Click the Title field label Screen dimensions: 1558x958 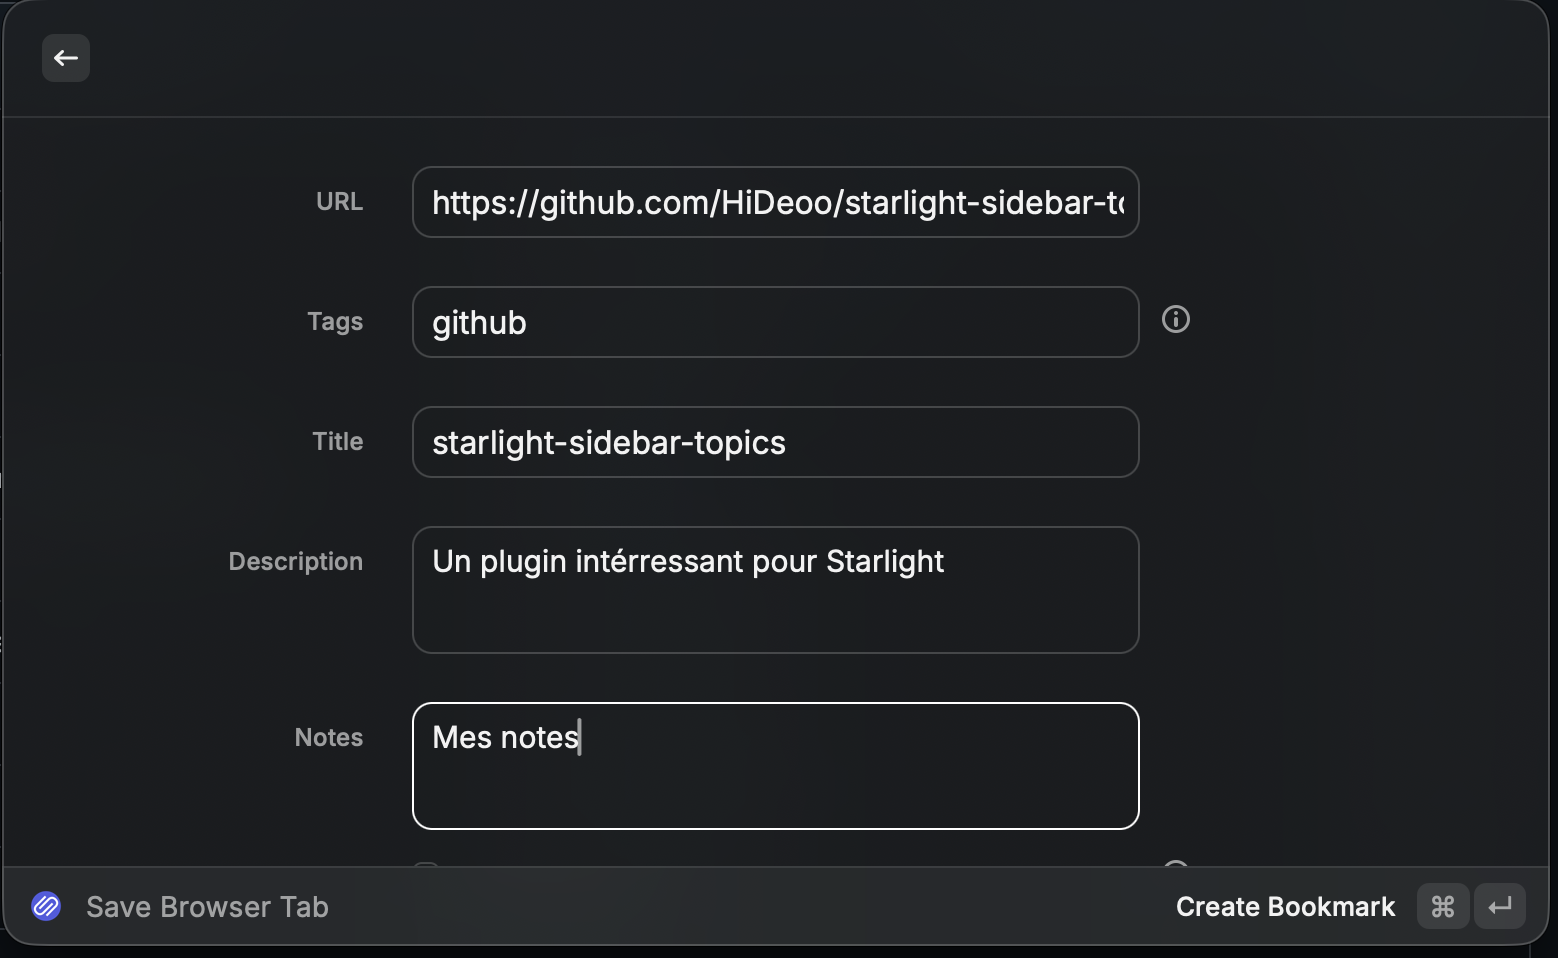click(x=337, y=442)
